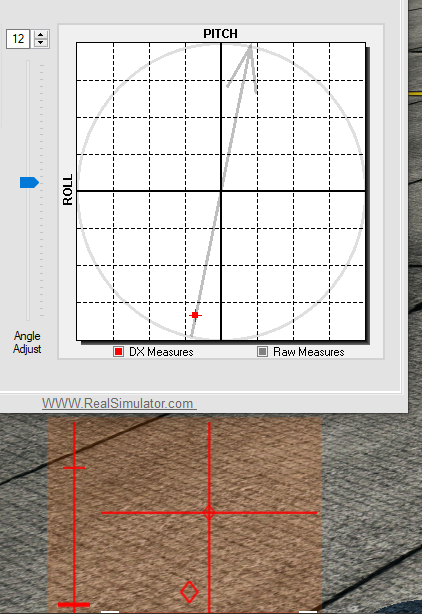Click the red DX Measures legend square
The height and width of the screenshot is (614, 422).
(x=119, y=352)
